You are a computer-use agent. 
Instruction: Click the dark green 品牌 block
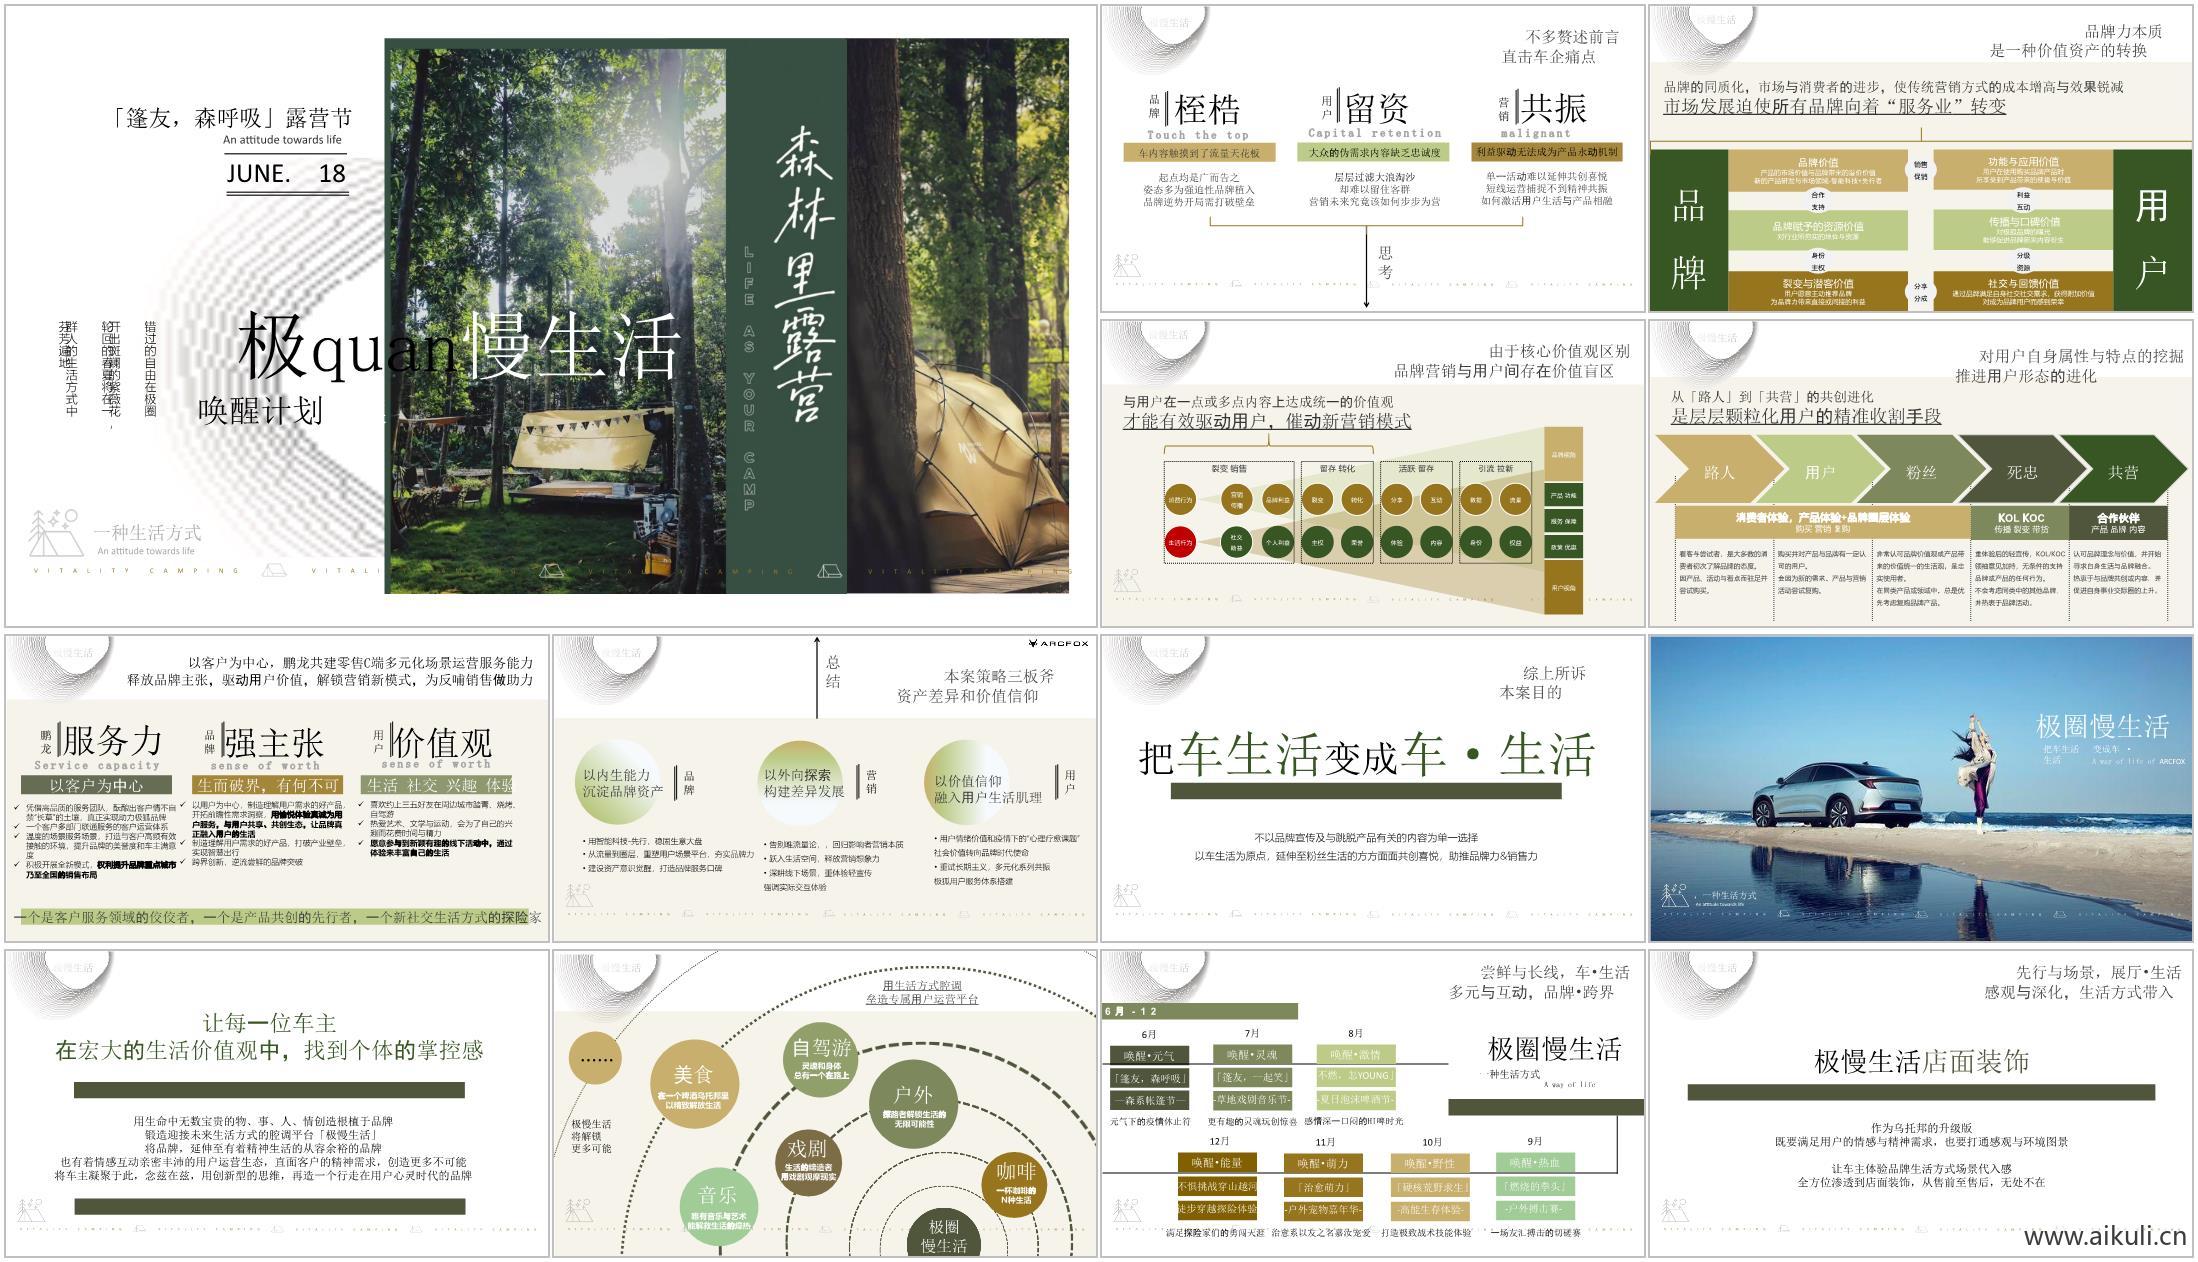click(x=1688, y=230)
